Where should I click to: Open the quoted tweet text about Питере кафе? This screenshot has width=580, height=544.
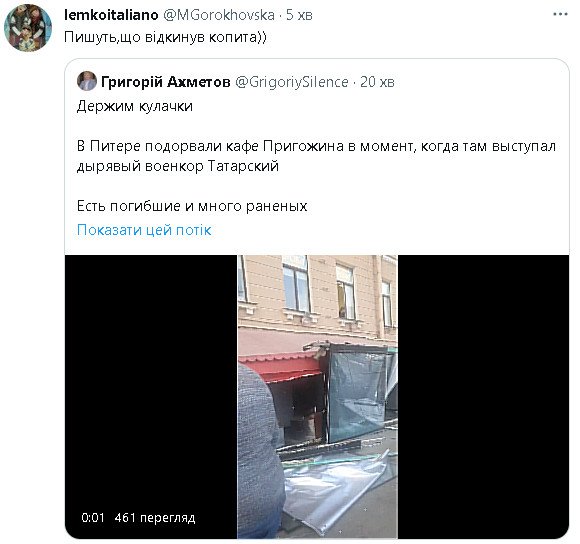point(316,156)
